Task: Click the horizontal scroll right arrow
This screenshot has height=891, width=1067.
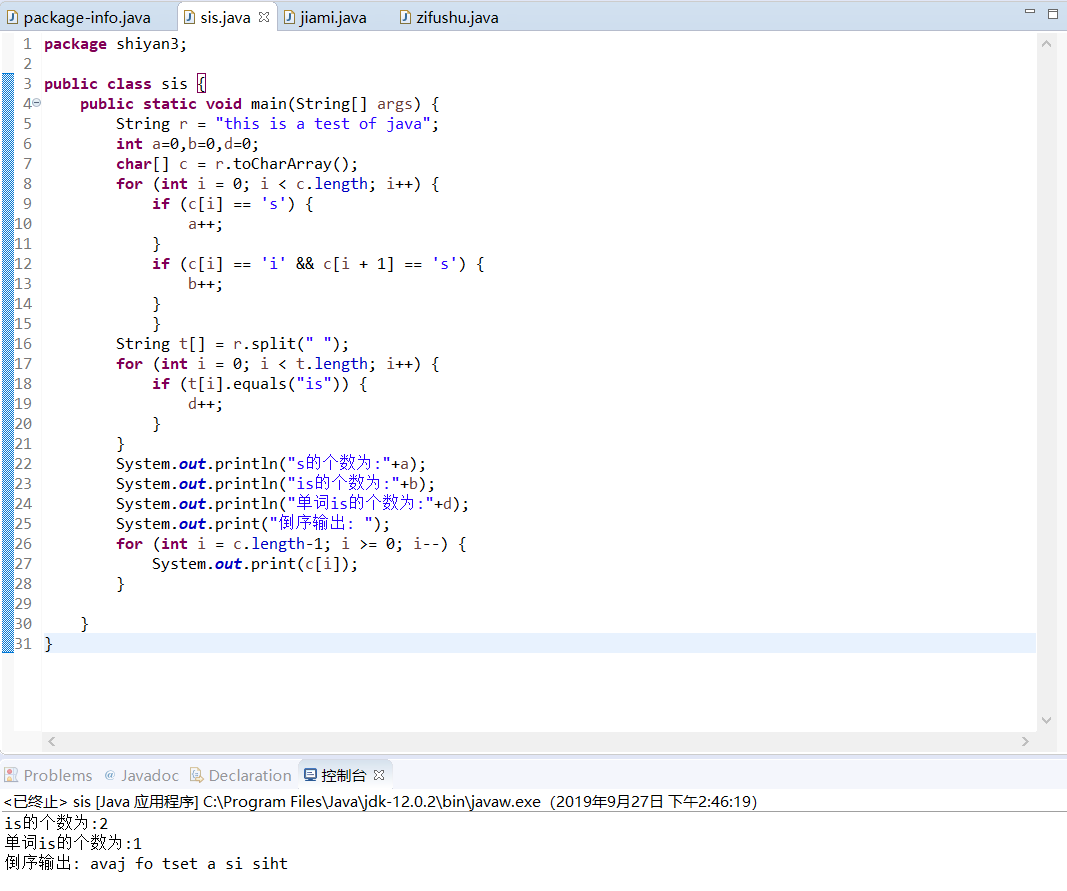Action: [1025, 741]
